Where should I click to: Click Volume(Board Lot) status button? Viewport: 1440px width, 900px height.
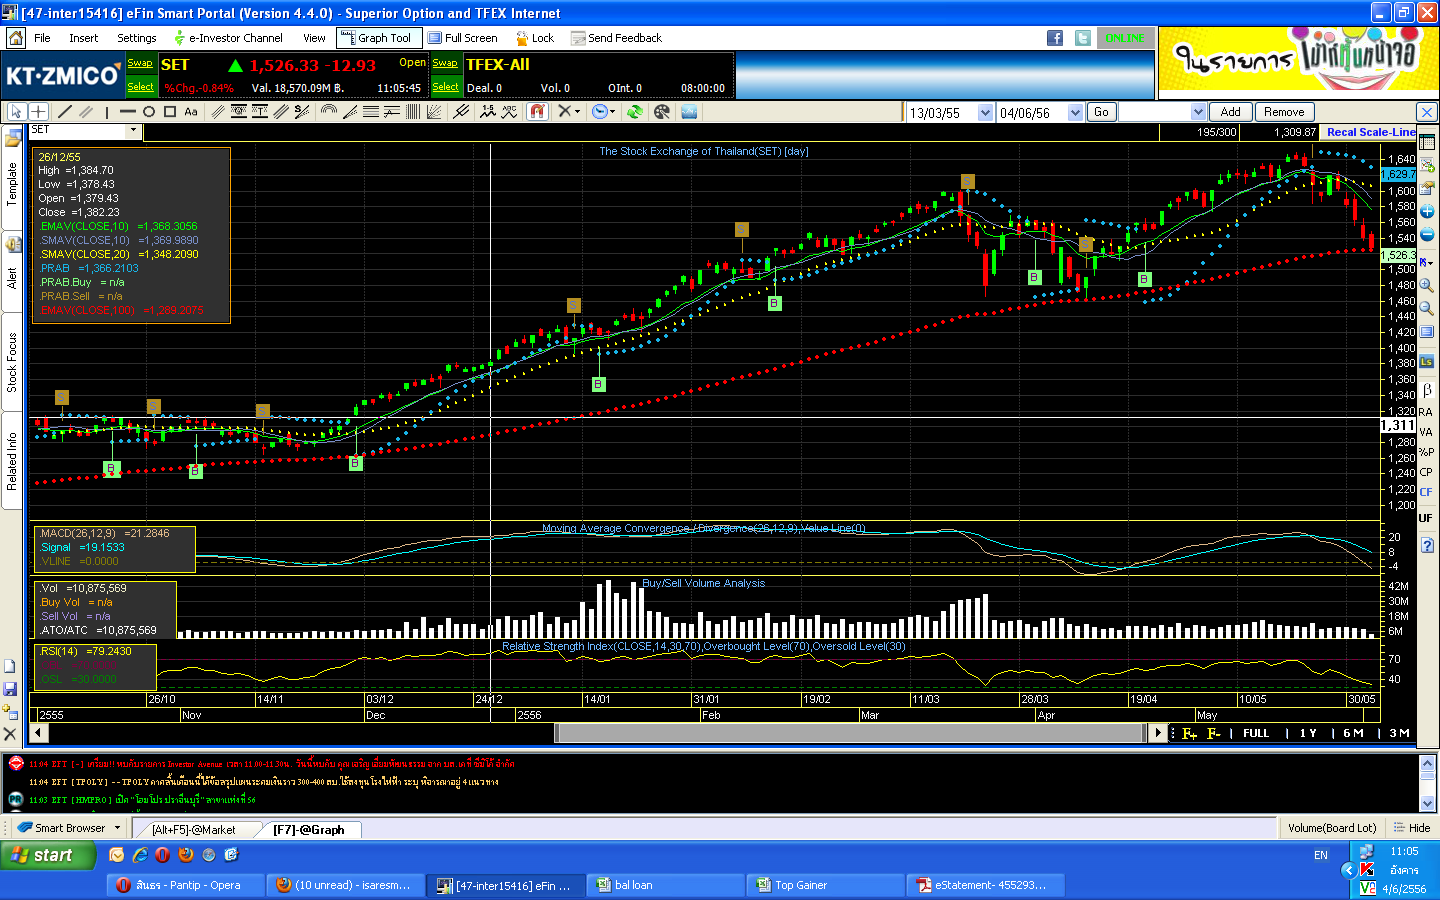[x=1332, y=828]
